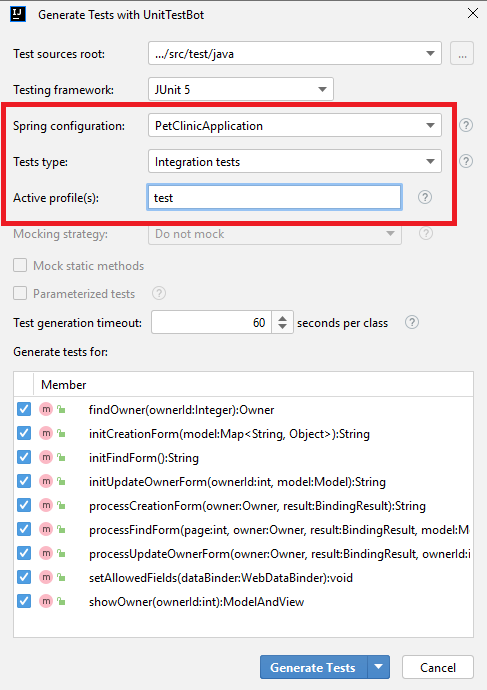Click the Generate Tests button

tap(313, 667)
